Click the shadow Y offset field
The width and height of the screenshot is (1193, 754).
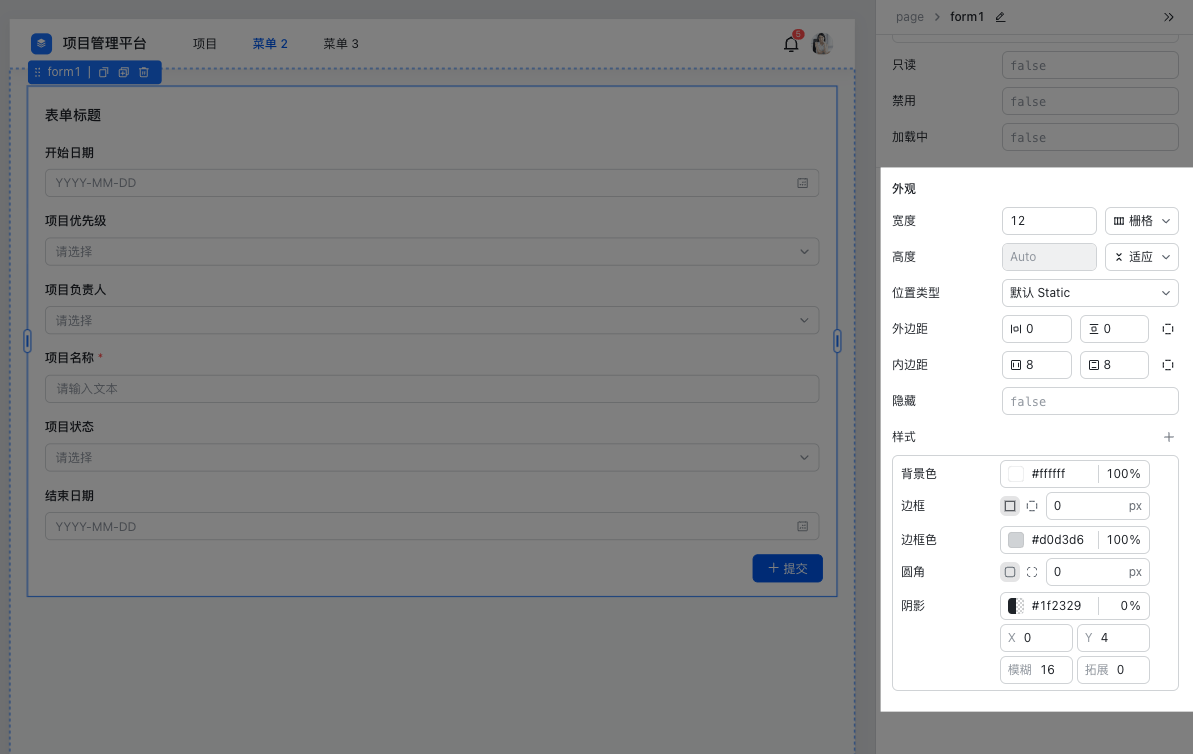pos(1113,638)
